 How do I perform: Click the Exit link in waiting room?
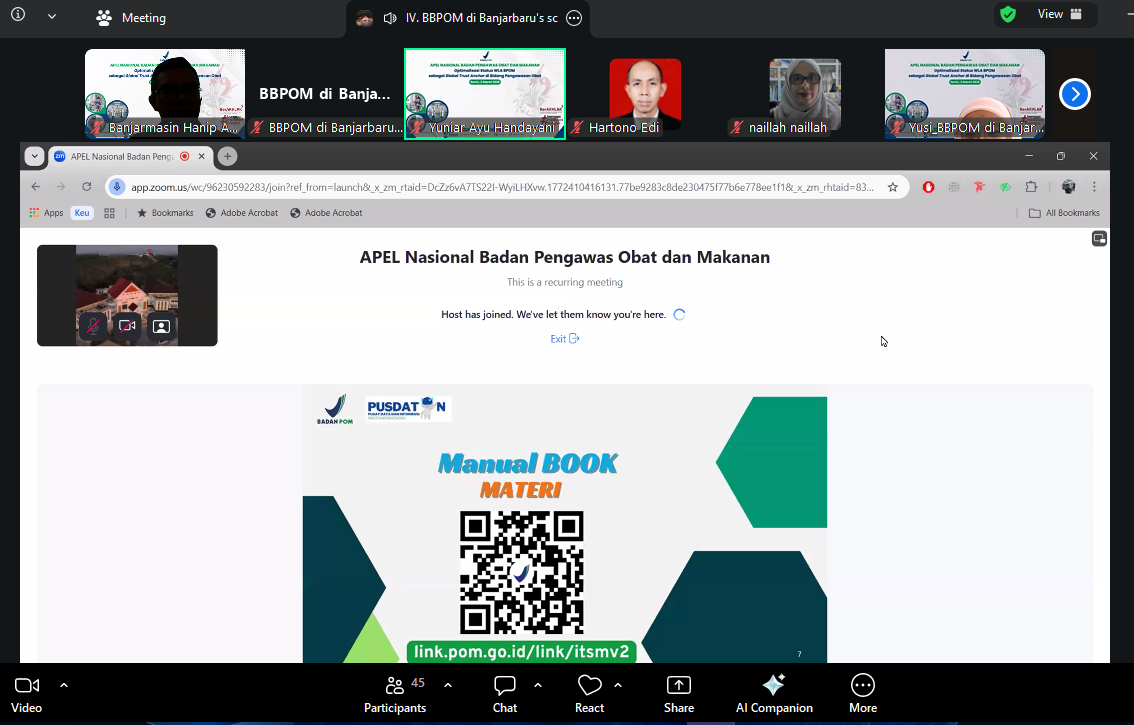tap(564, 339)
